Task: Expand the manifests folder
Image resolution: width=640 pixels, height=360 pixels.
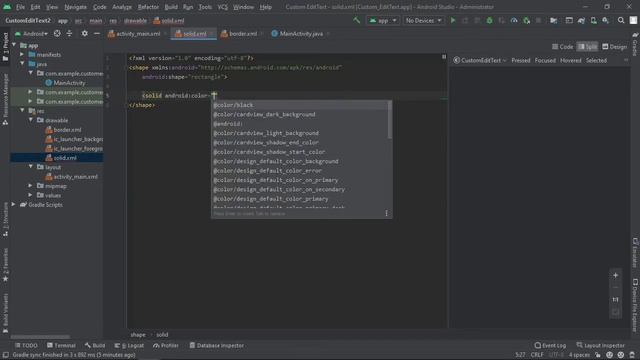Action: pos(22,54)
